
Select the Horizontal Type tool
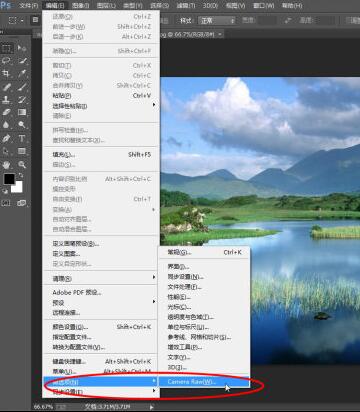click(22, 138)
